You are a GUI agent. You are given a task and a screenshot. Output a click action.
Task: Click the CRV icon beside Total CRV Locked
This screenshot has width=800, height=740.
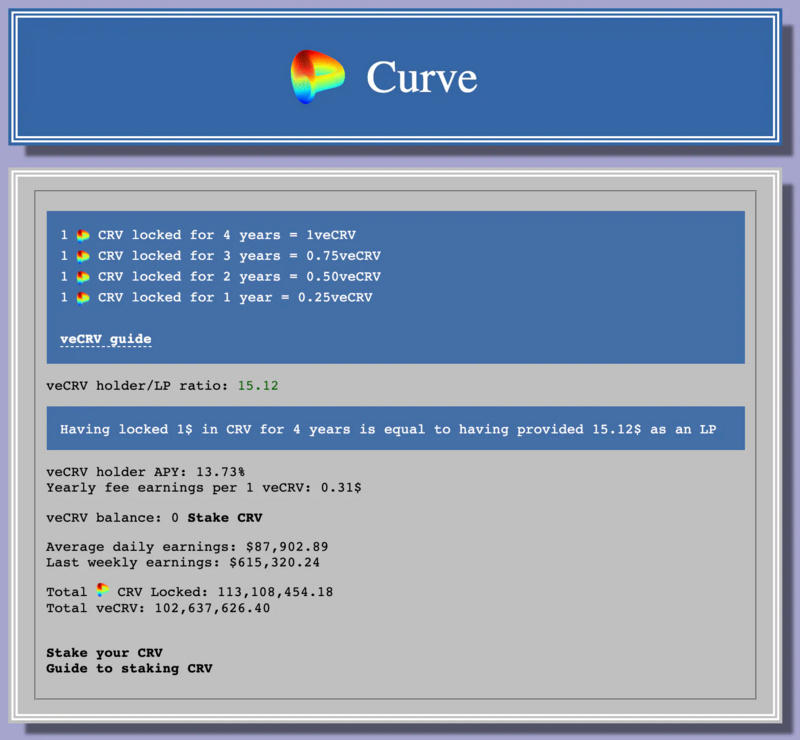[x=103, y=591]
